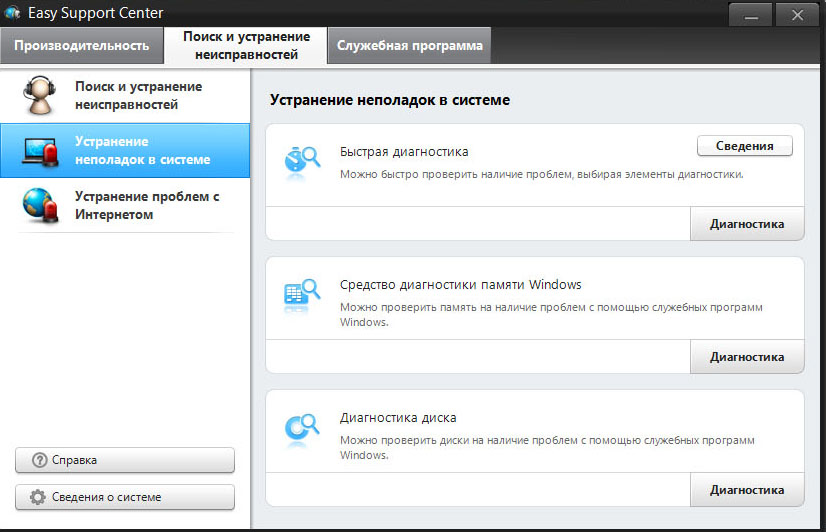Open Устранение проблем с Интернетом sidebar item
The height and width of the screenshot is (532, 826).
[125, 205]
